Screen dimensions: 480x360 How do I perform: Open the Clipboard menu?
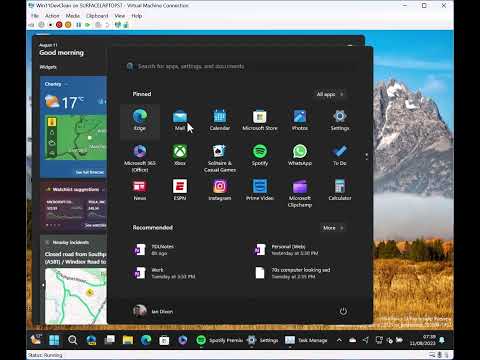click(x=97, y=16)
